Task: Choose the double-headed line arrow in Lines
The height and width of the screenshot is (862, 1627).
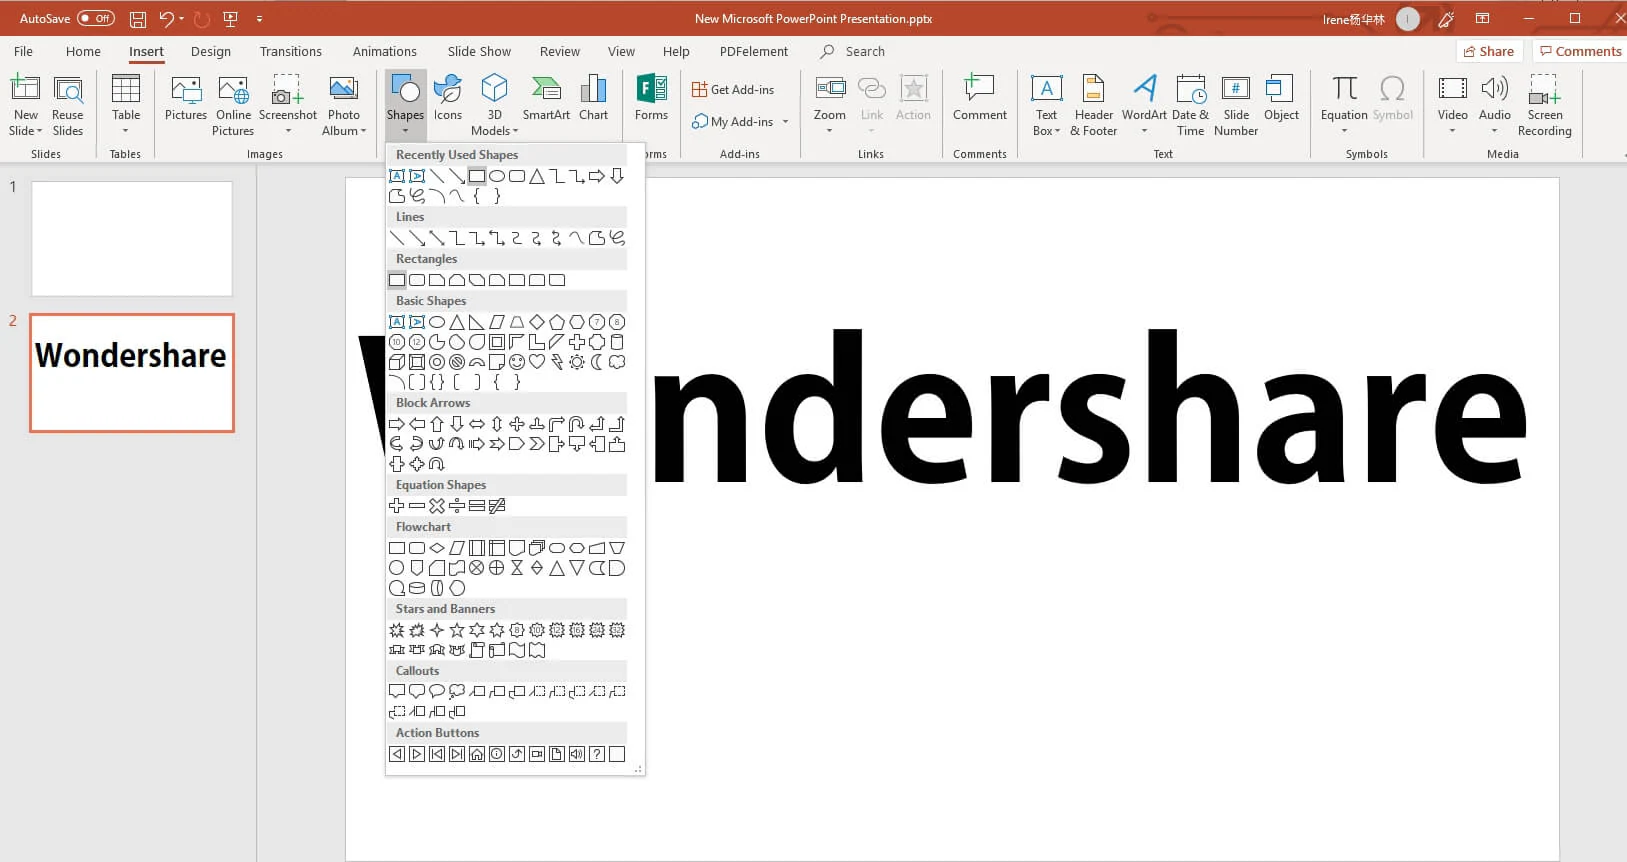Action: [437, 238]
